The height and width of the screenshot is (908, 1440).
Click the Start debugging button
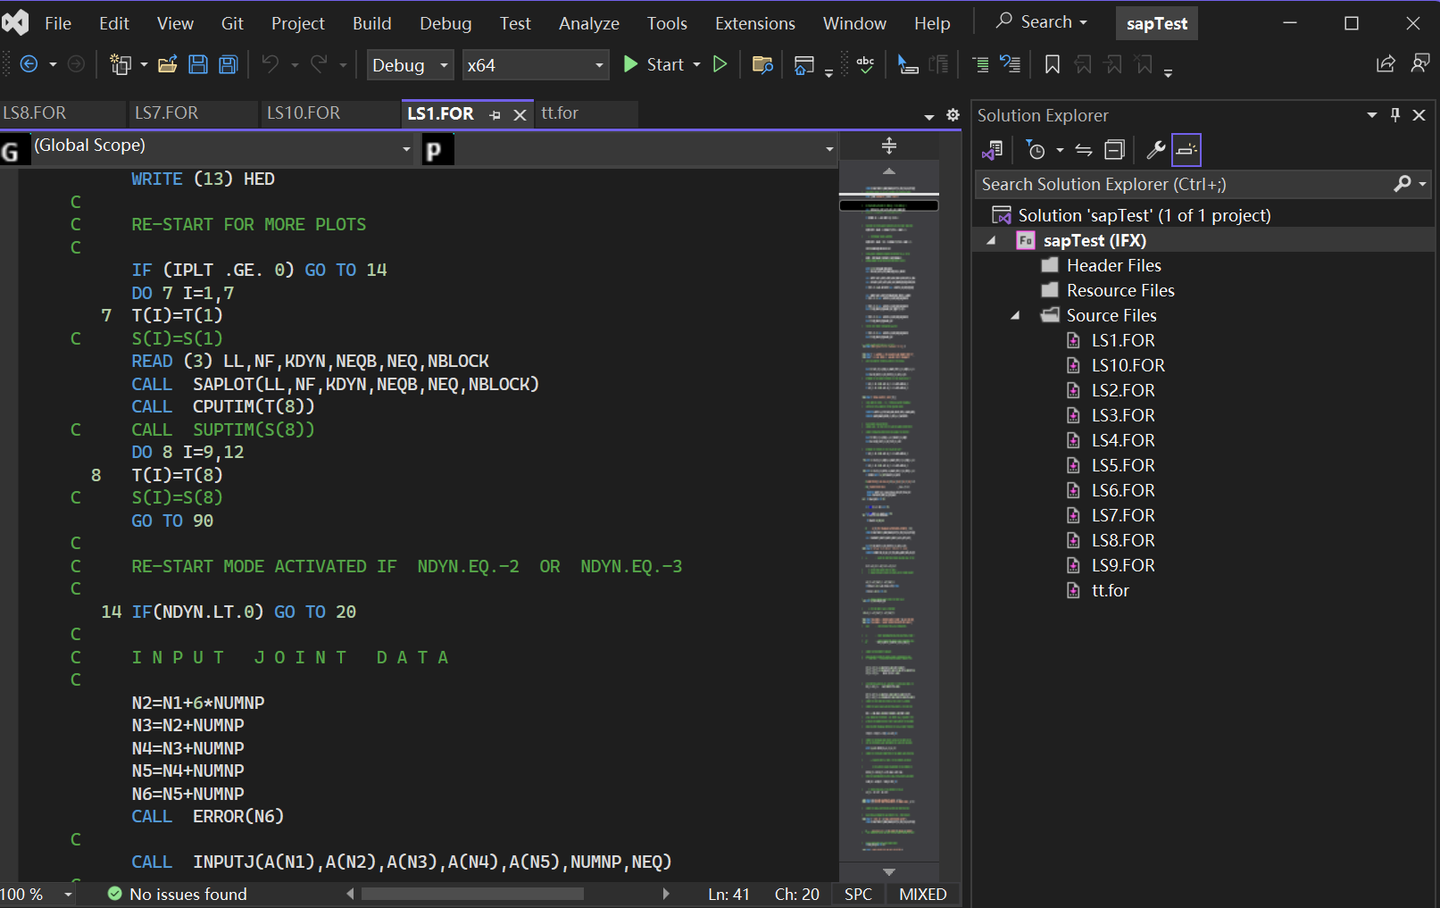(x=654, y=65)
